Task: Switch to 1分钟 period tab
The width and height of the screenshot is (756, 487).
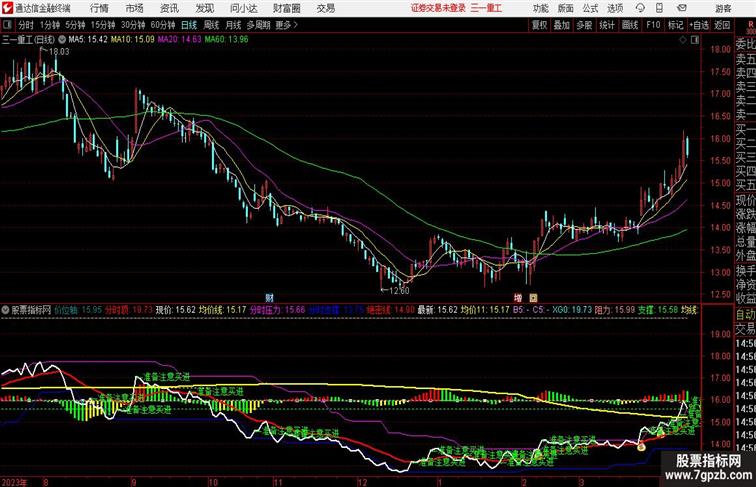Action: click(50, 25)
